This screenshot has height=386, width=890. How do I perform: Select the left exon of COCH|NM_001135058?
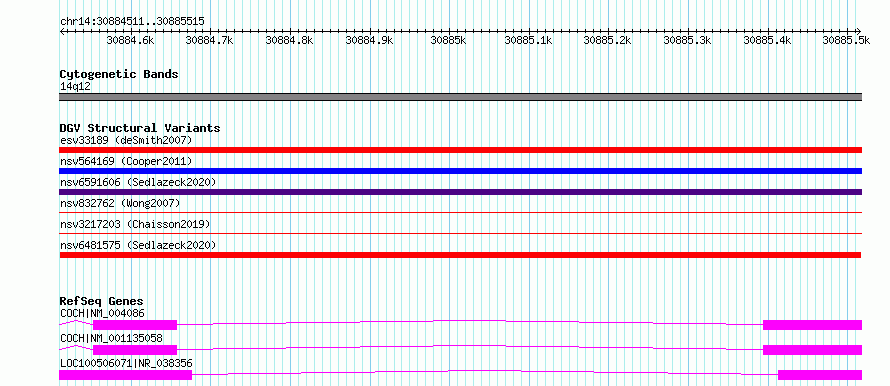point(135,350)
